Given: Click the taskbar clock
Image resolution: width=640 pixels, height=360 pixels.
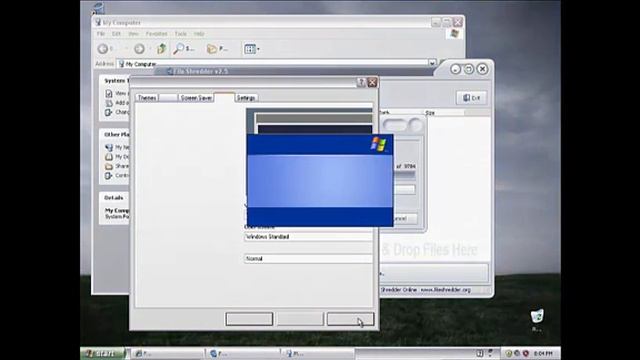Looking at the screenshot, I should pos(543,353).
